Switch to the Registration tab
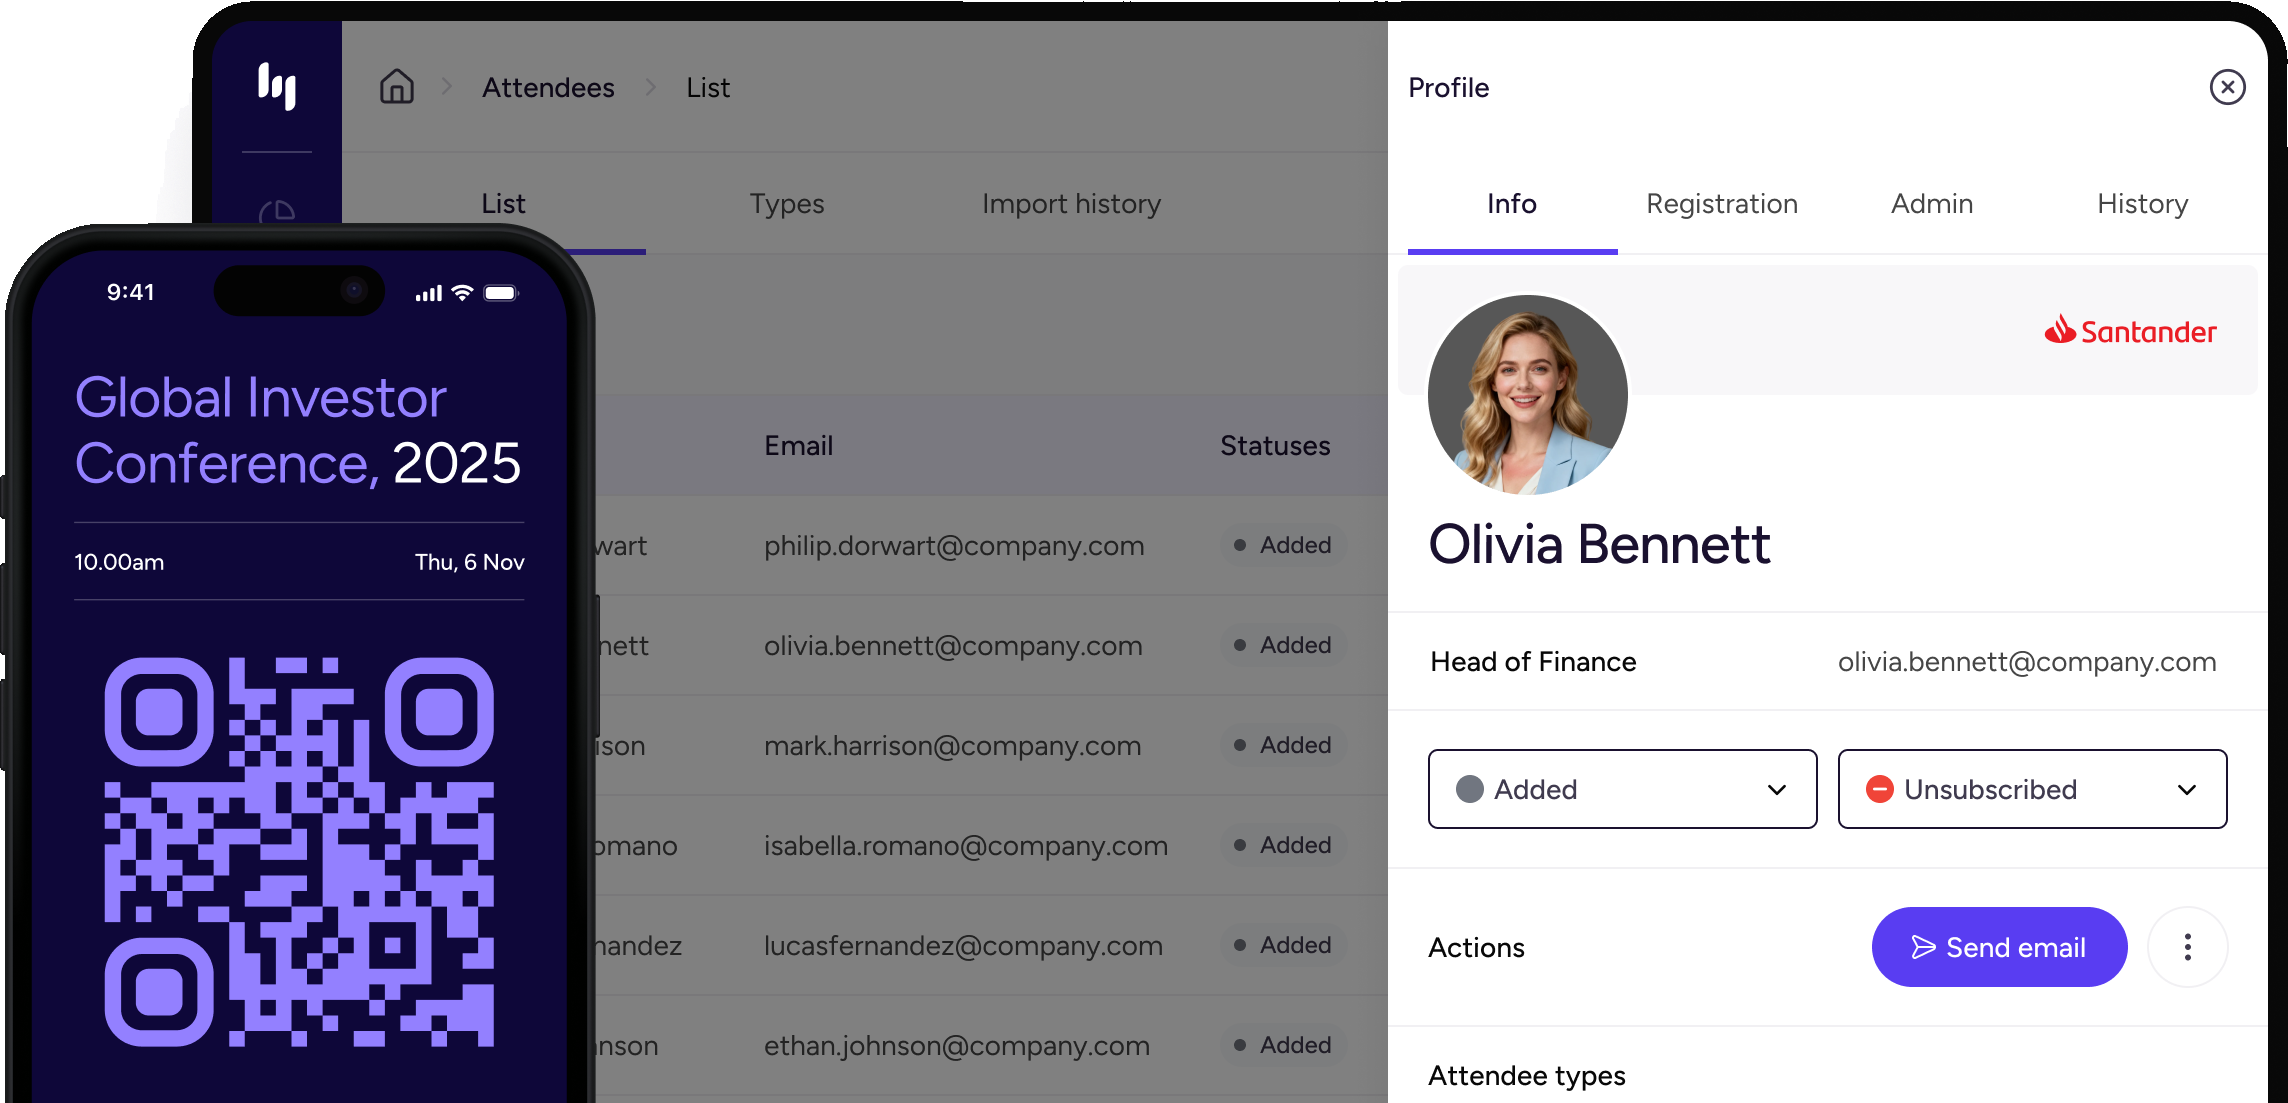 pyautogui.click(x=1721, y=204)
